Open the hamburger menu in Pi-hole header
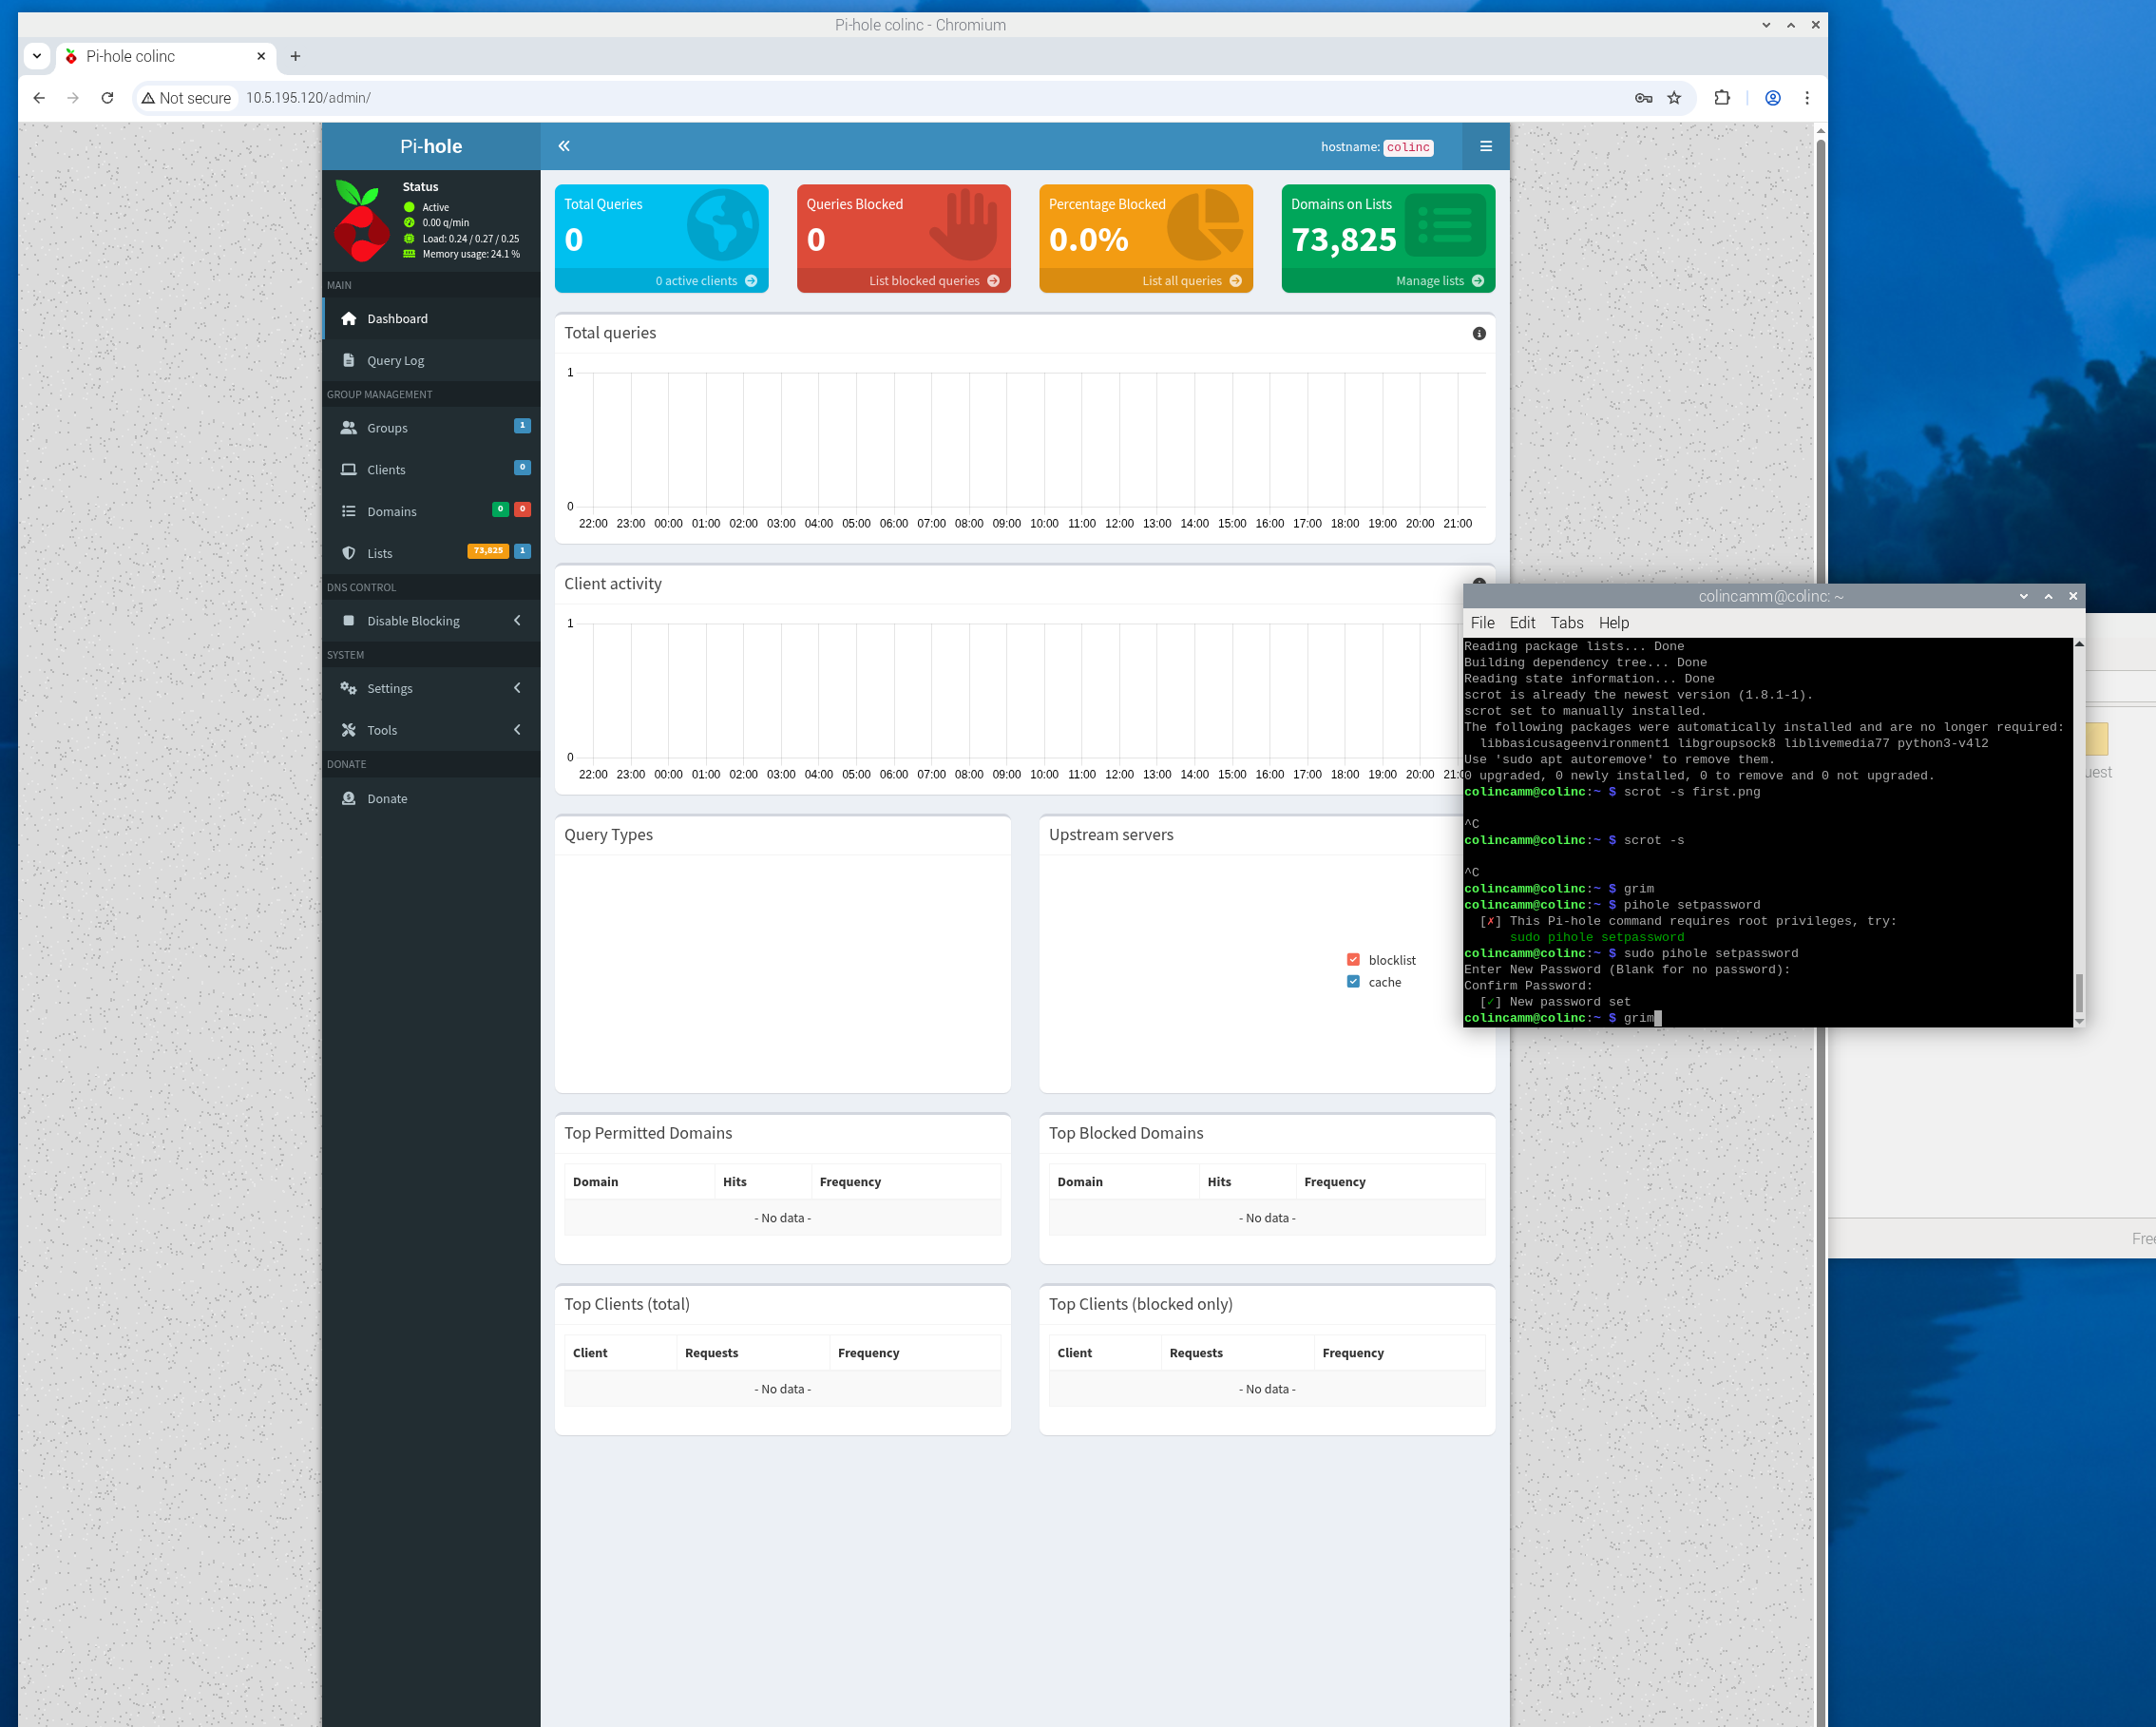Screen dimensions: 2156x1727 (1485, 146)
